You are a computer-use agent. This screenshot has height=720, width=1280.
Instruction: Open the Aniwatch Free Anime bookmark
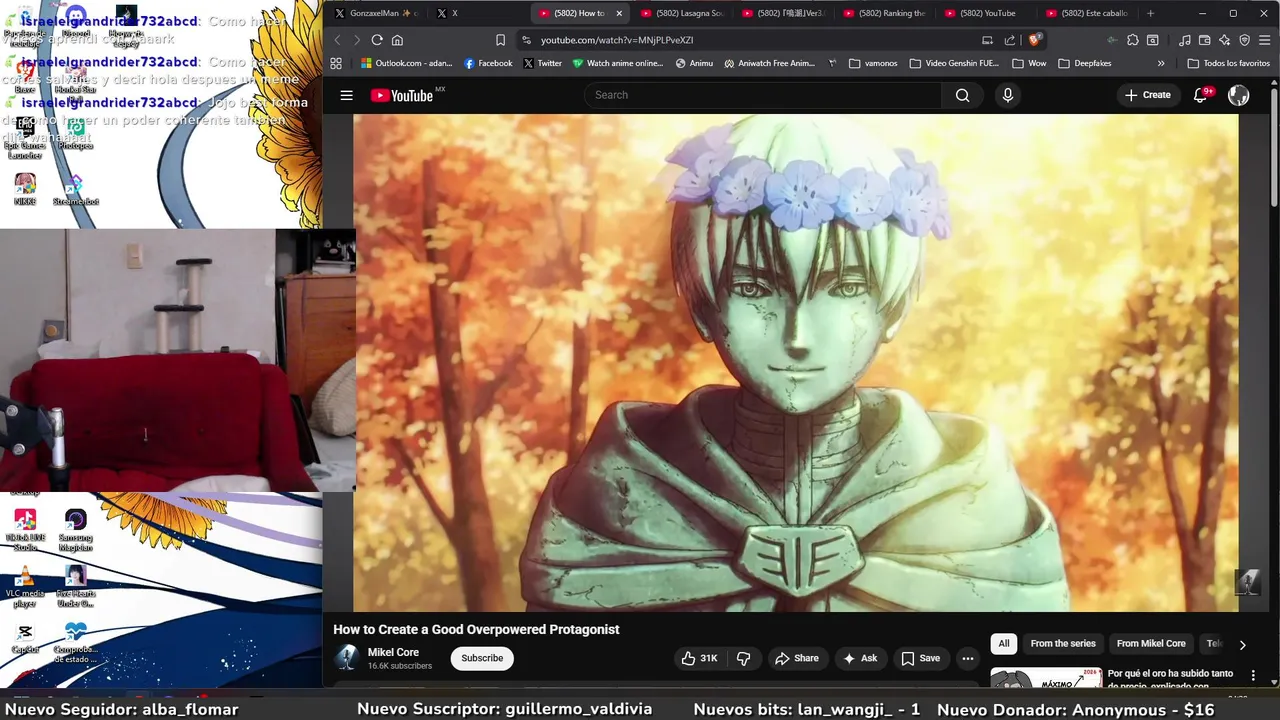tap(769, 63)
